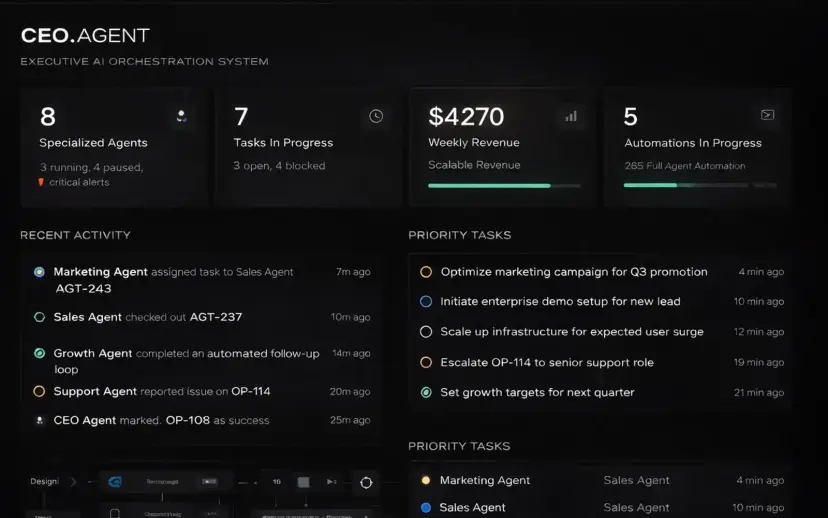Click the 21 min ago timestamp
The image size is (828, 518).
759,392
